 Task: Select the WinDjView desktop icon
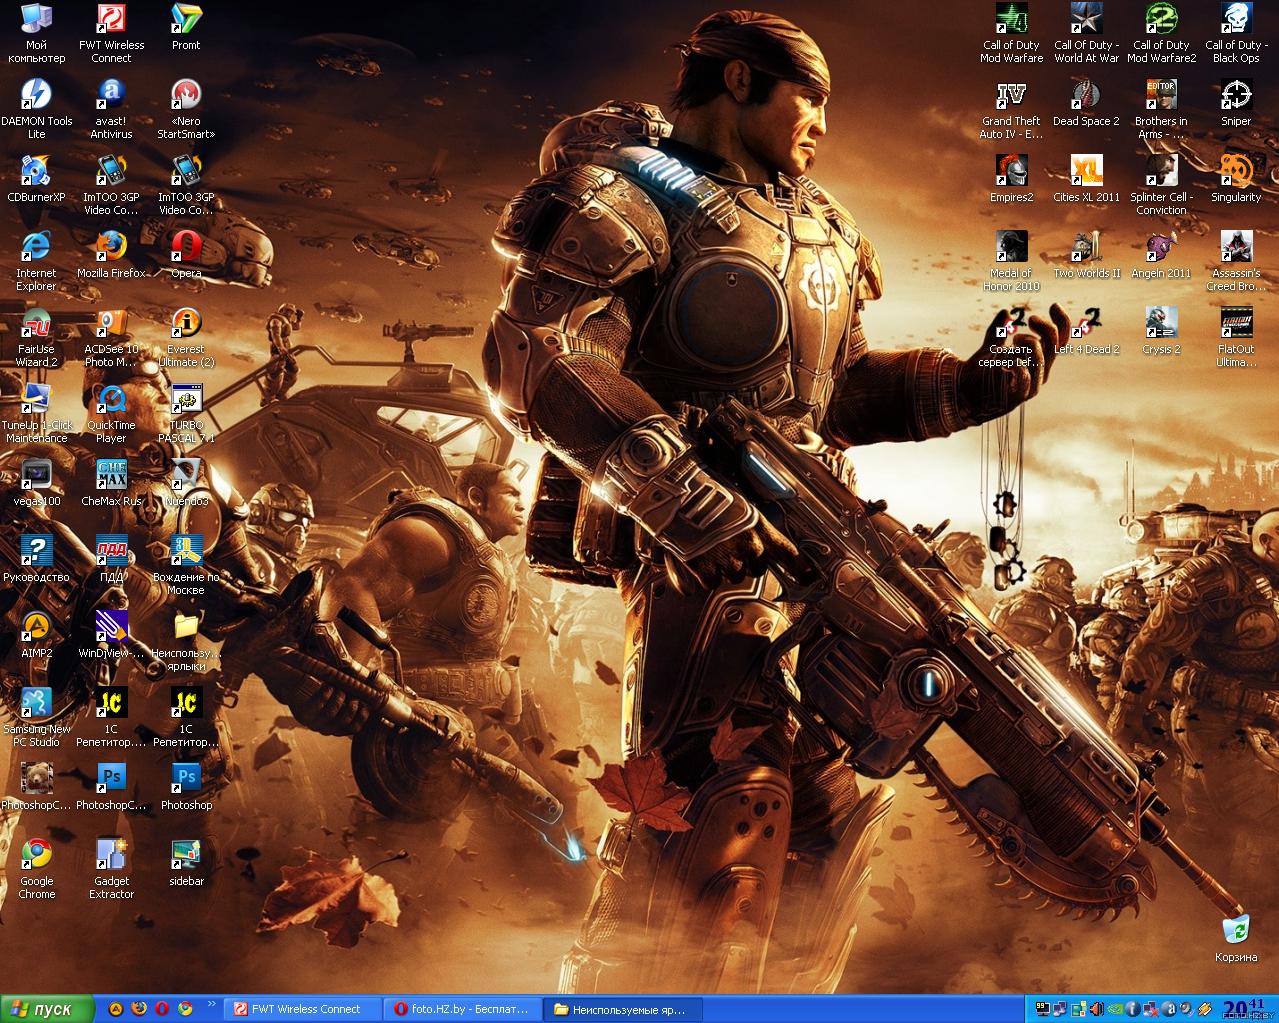pyautogui.click(x=111, y=634)
